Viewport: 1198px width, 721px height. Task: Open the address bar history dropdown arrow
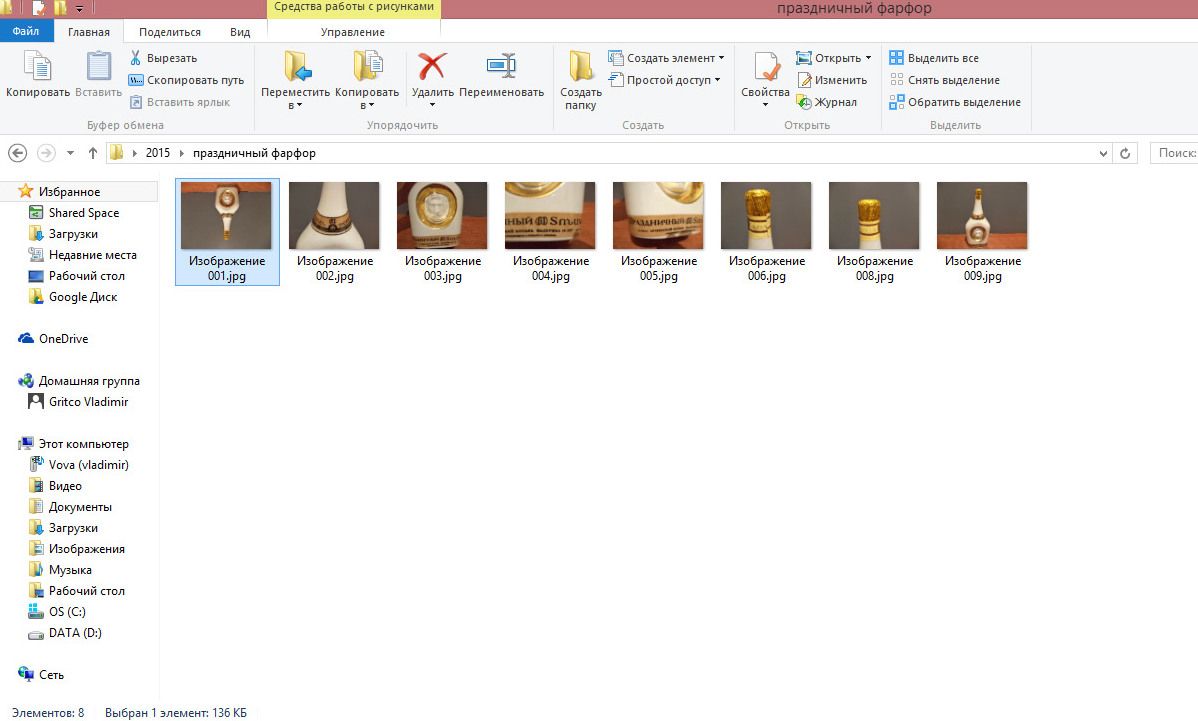click(1103, 154)
